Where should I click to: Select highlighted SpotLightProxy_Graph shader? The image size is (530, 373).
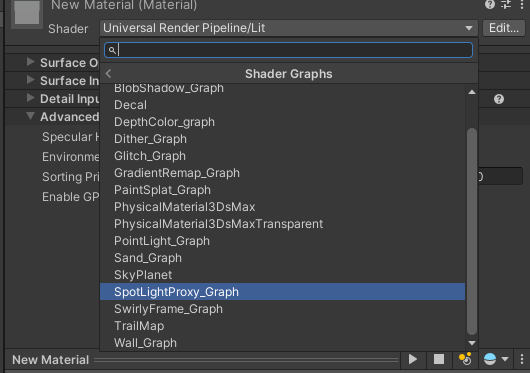pos(282,292)
